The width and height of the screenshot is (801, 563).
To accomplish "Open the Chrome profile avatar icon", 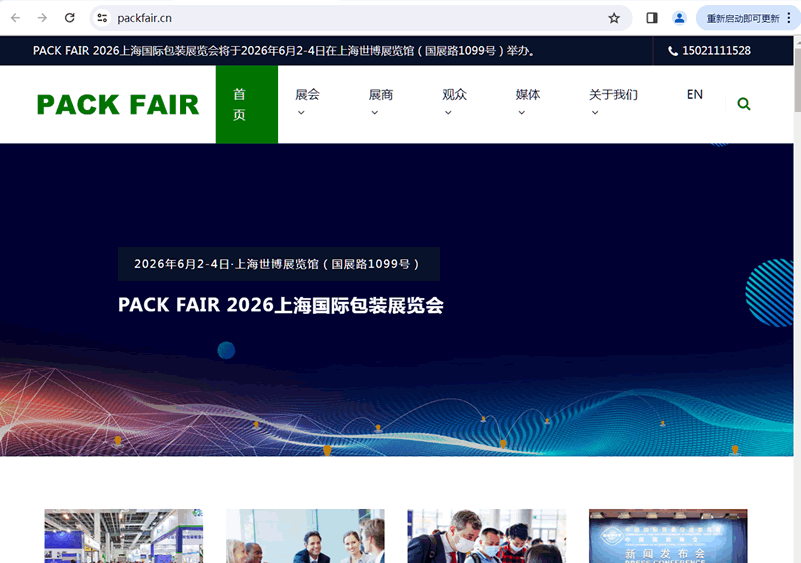I will click(680, 18).
